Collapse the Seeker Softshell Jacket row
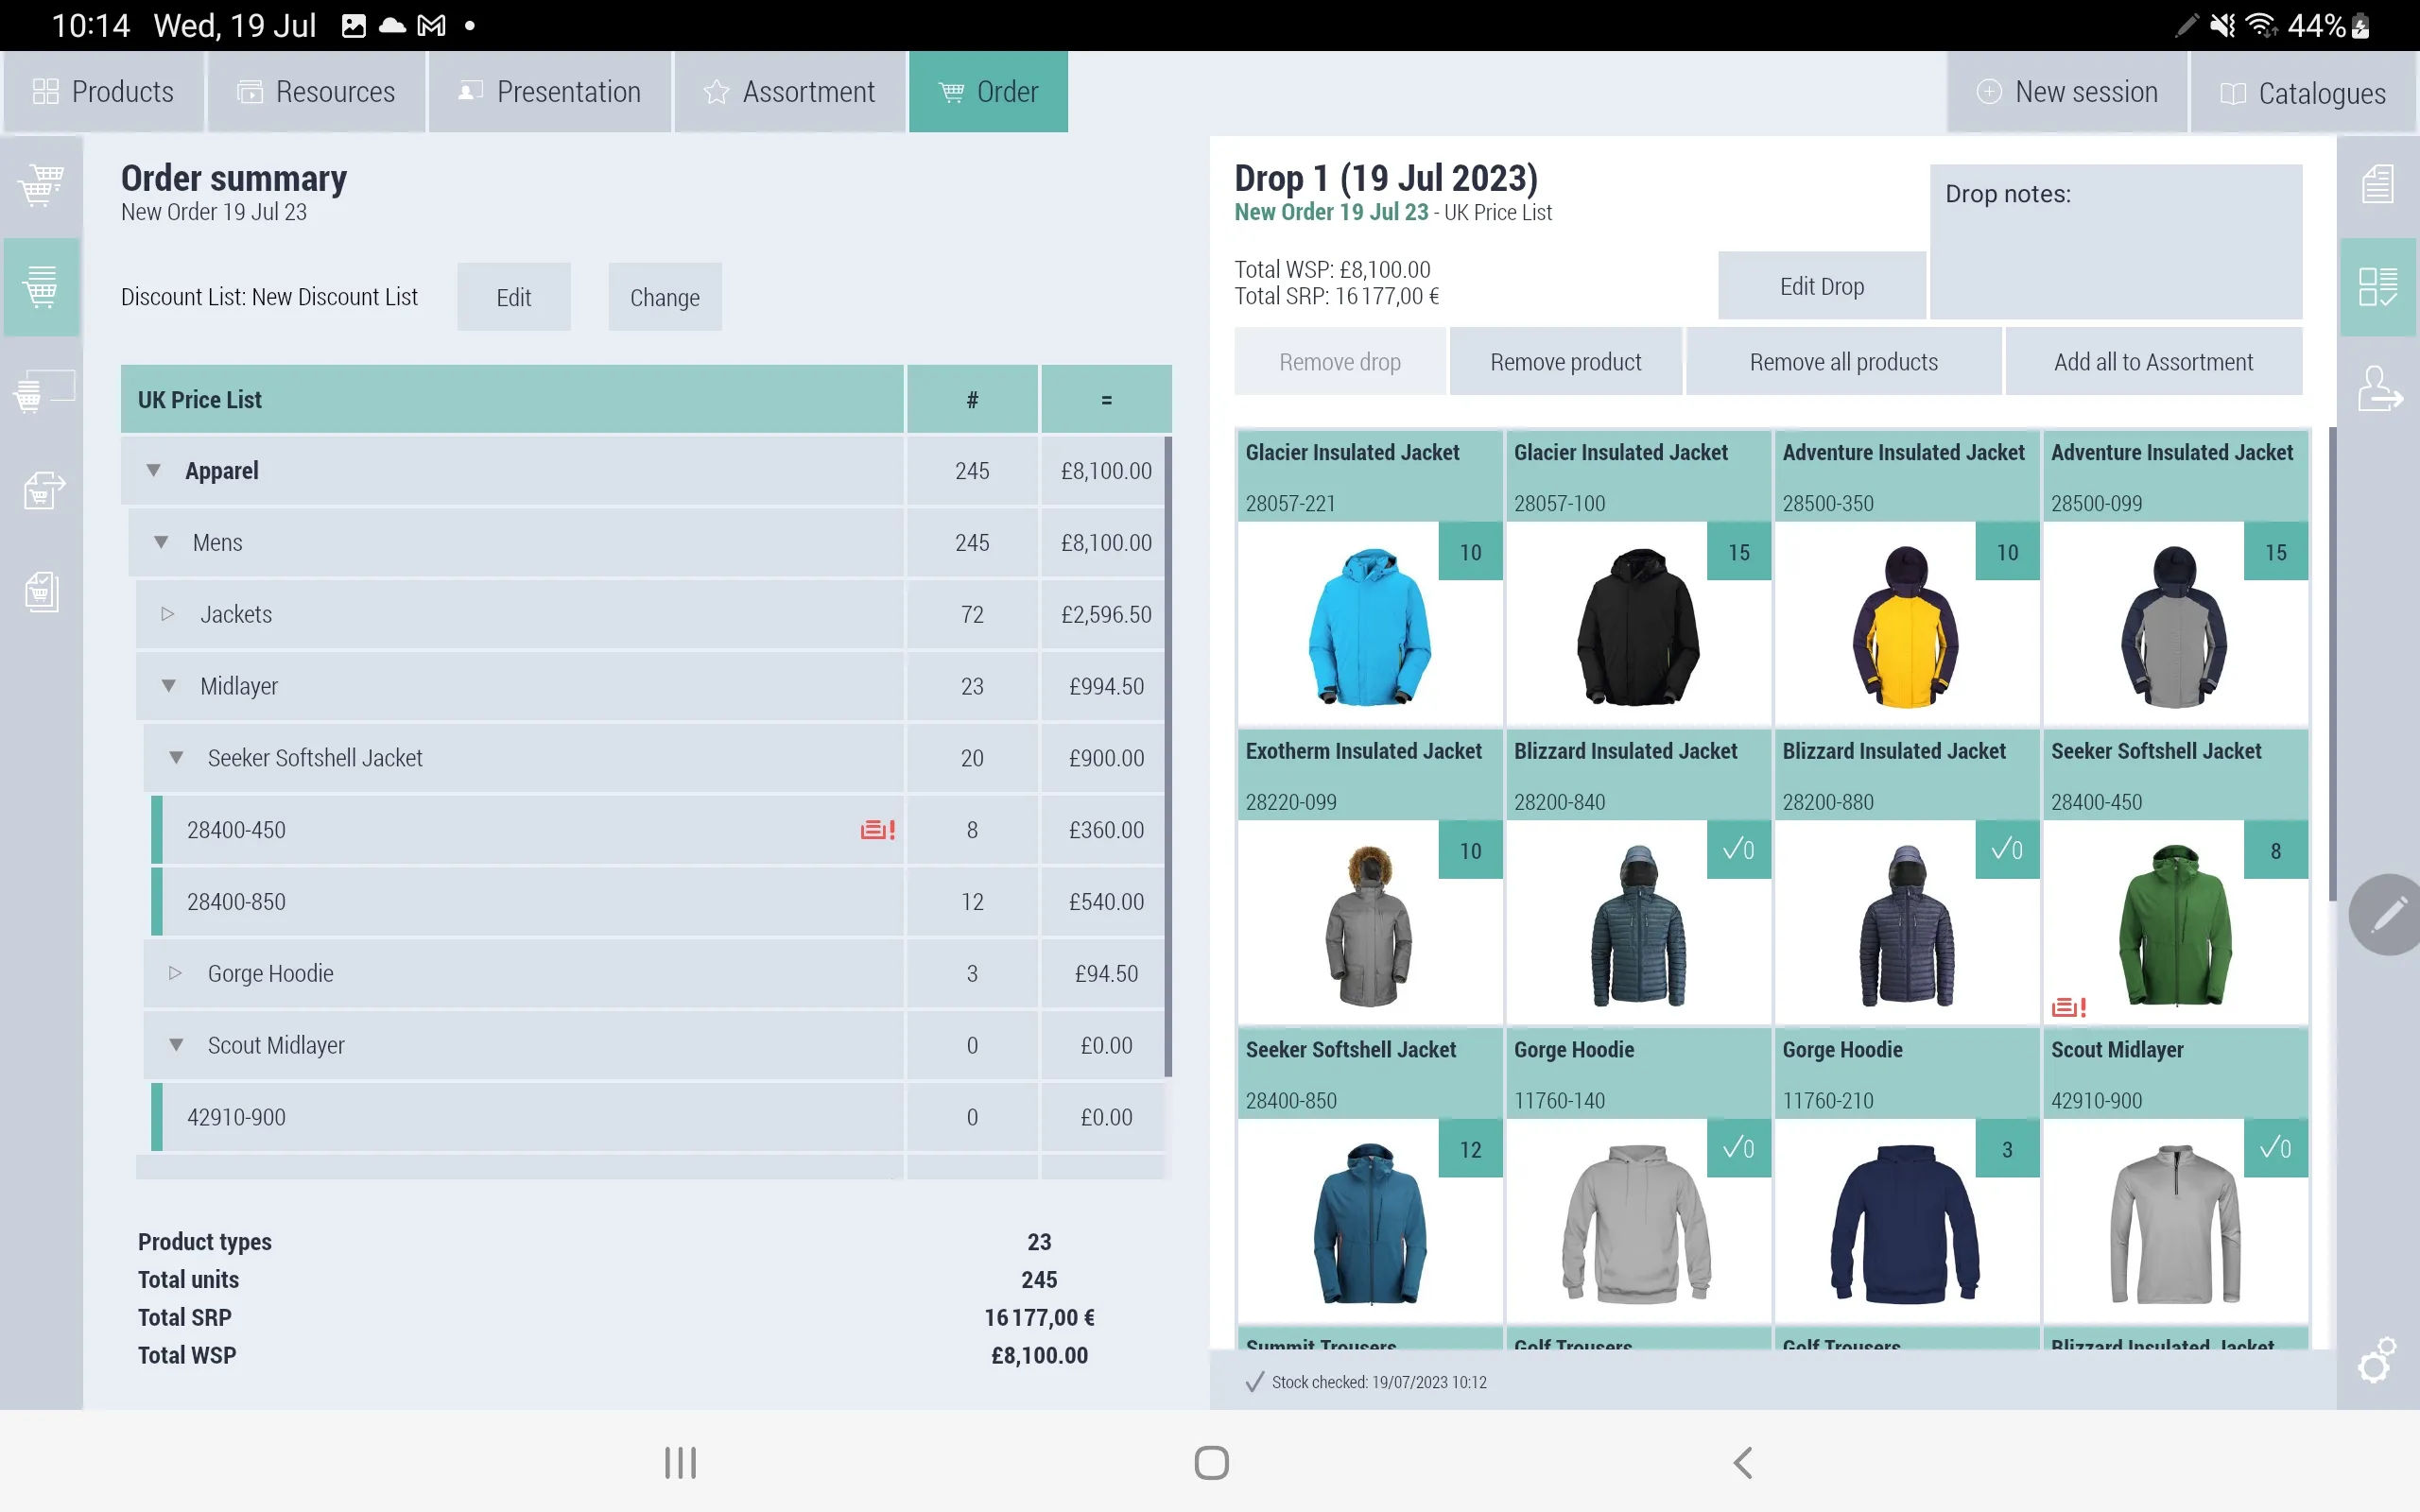Screen dimensions: 2420x1512 (174, 756)
